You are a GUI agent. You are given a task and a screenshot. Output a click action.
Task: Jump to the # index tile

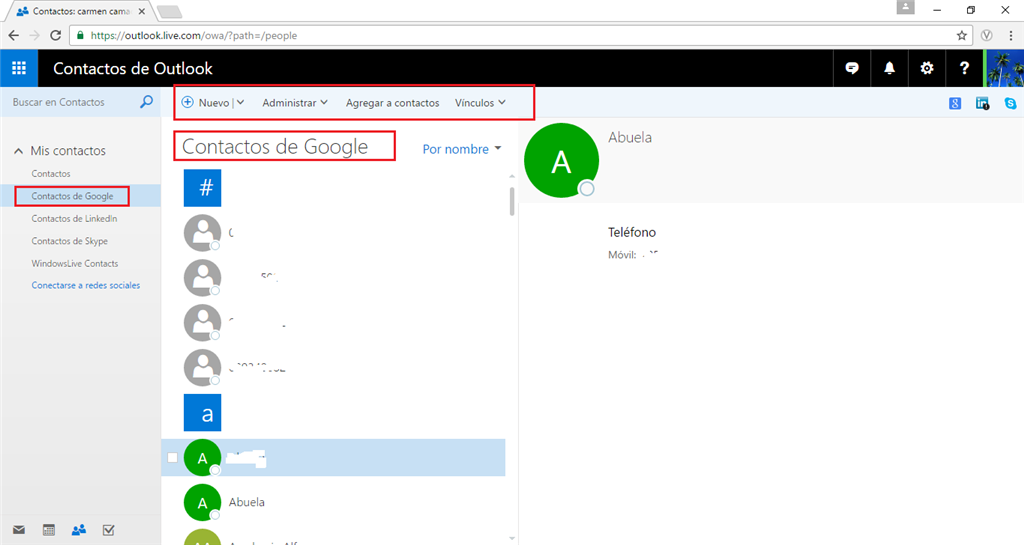point(202,188)
